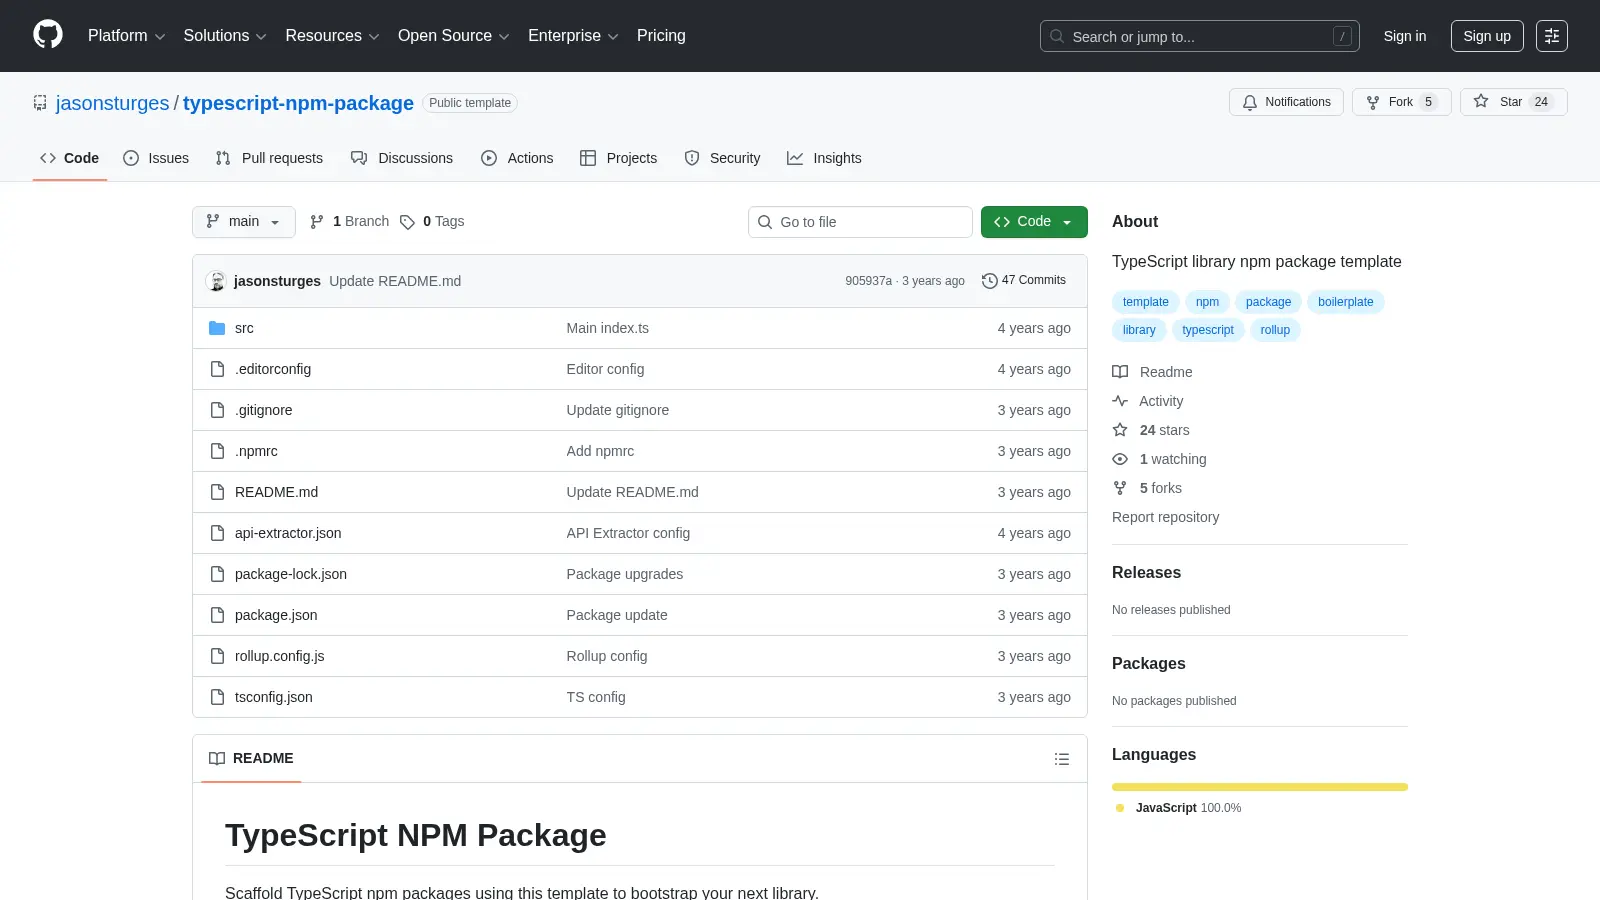This screenshot has height=900, width=1600.
Task: Select the rollup.config.js file icon
Action: point(217,656)
